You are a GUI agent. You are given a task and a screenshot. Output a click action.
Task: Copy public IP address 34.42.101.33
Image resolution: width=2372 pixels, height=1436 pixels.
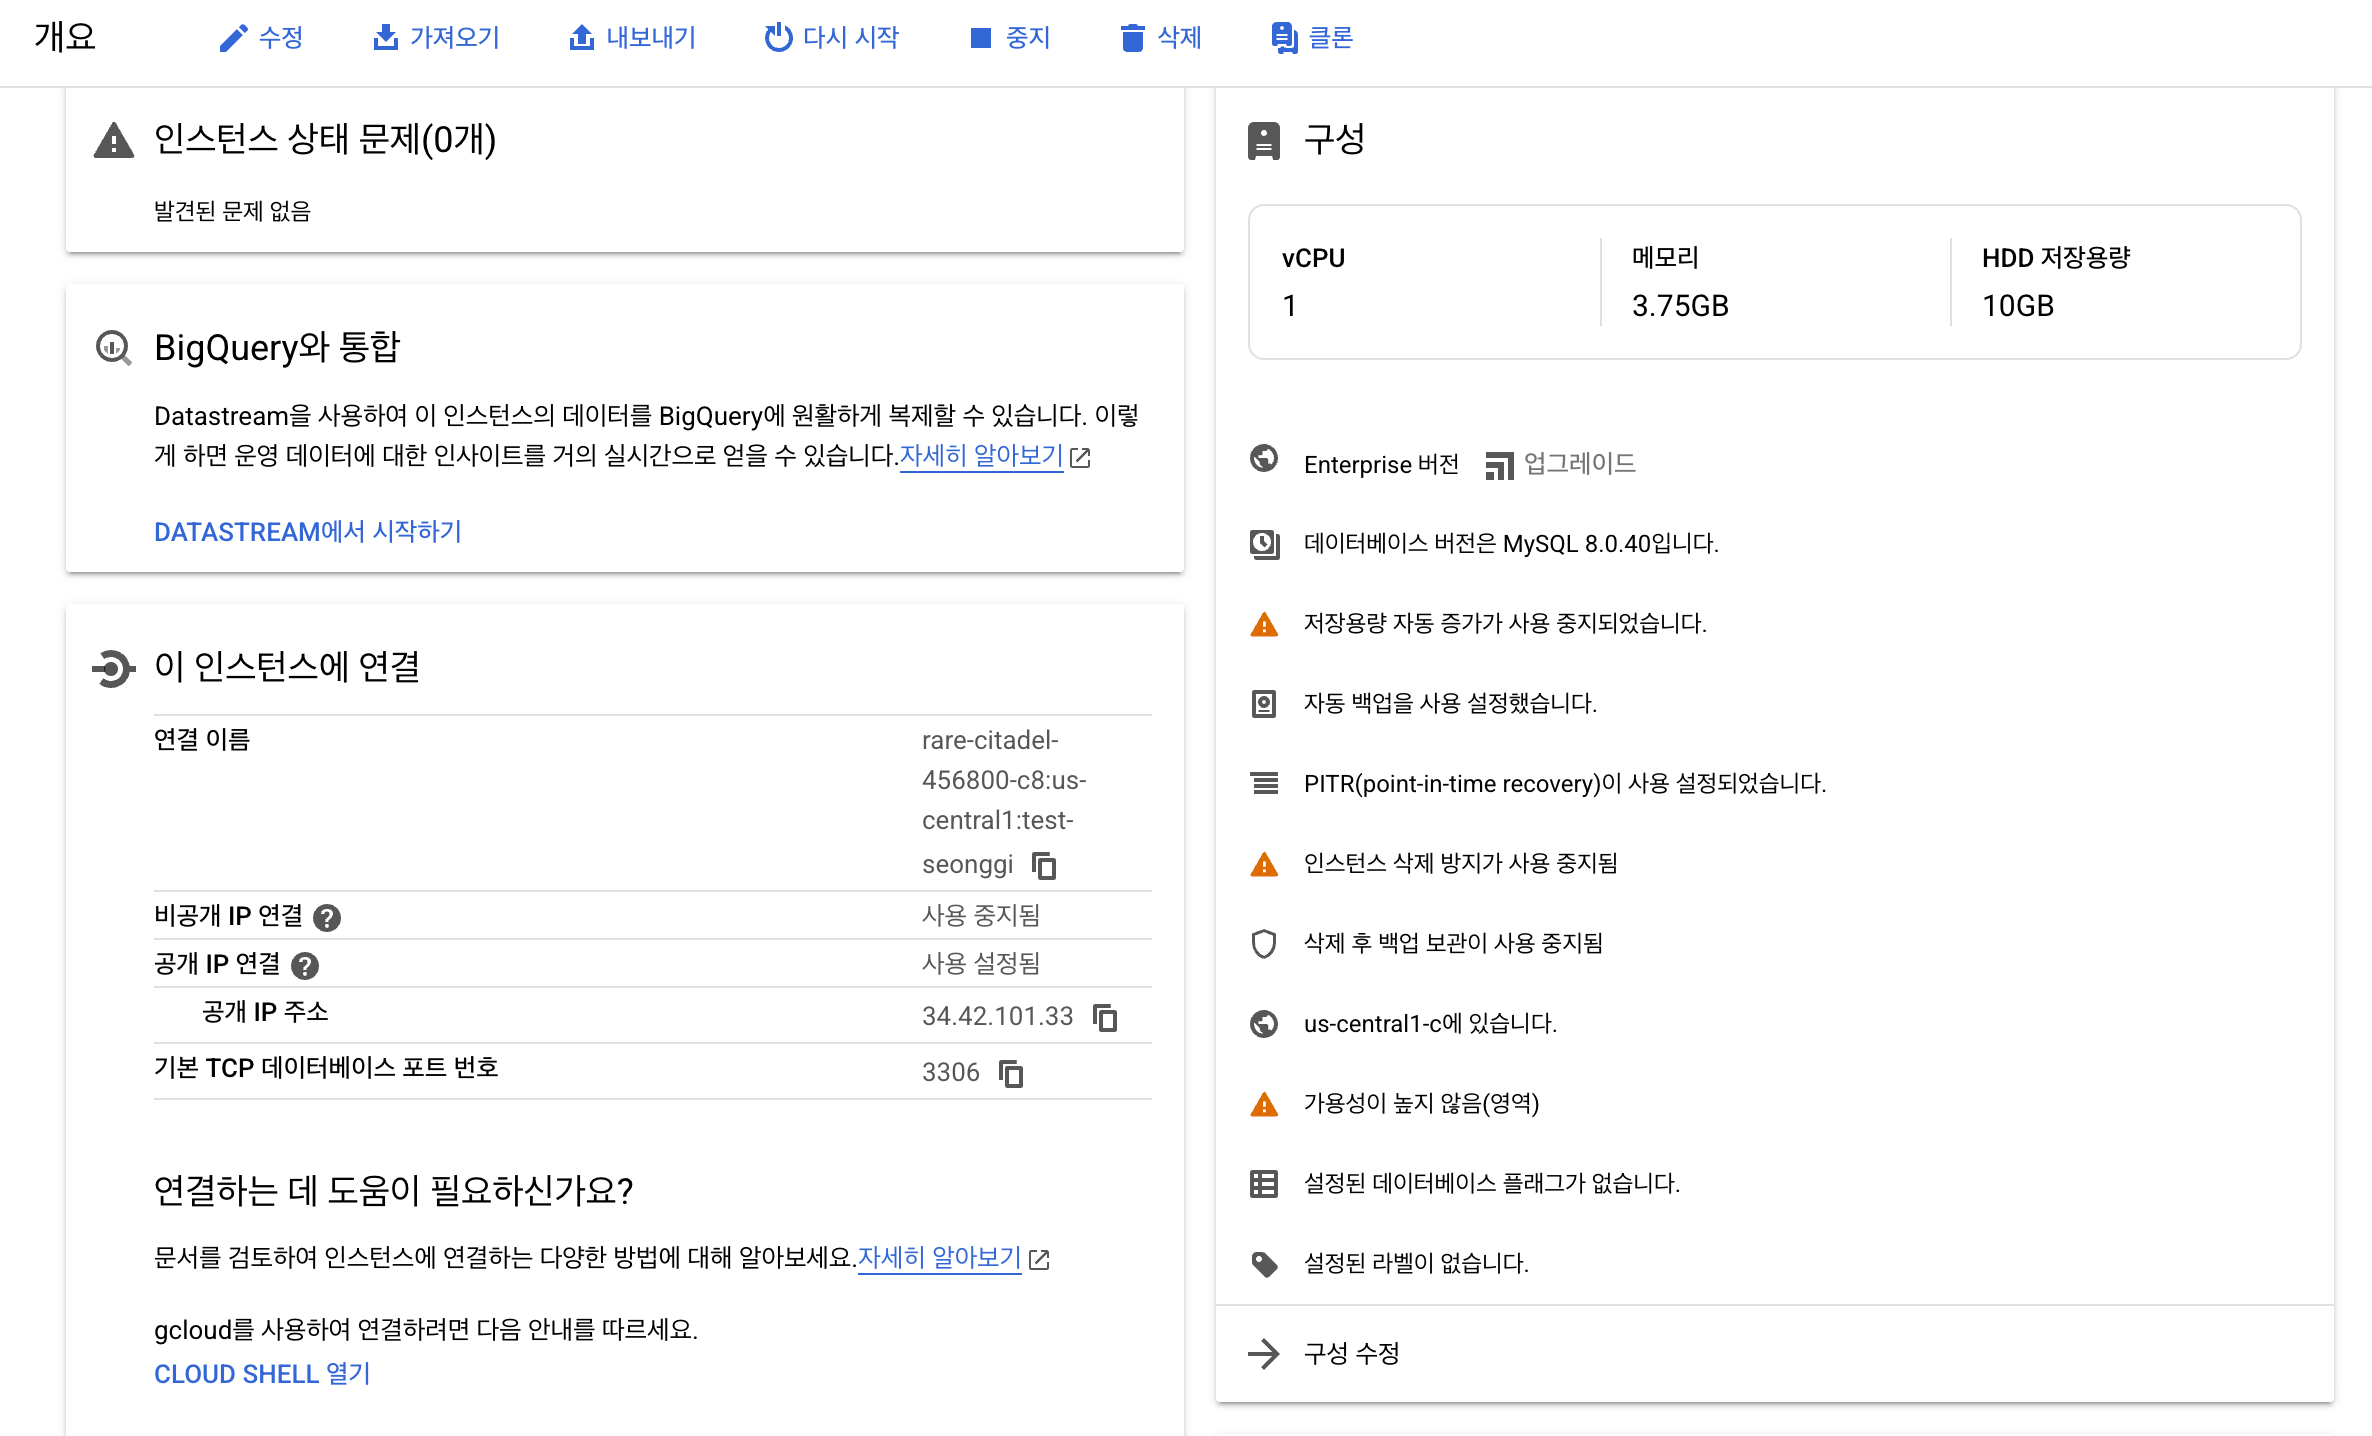[x=1105, y=1017]
